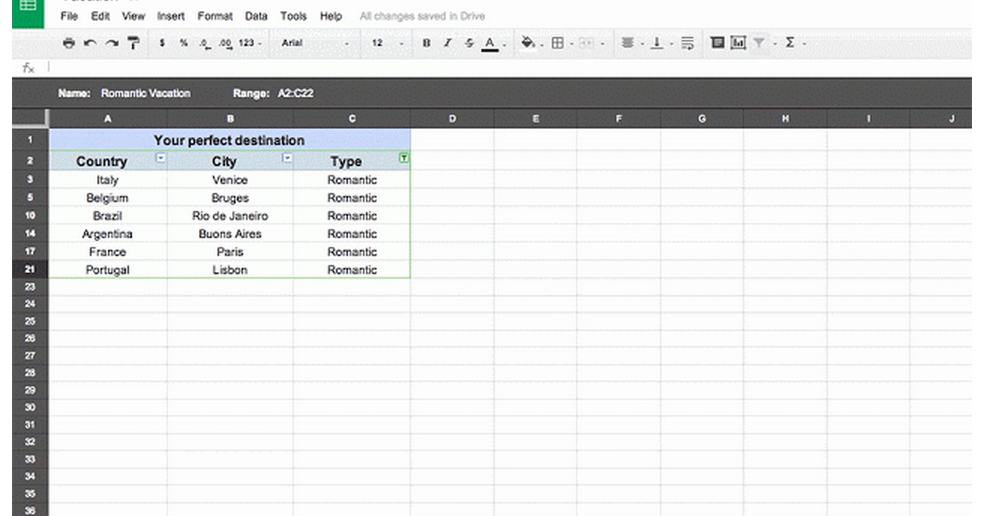This screenshot has height=516, width=984.
Task: Click the formula bar input
Action: [x=510, y=68]
